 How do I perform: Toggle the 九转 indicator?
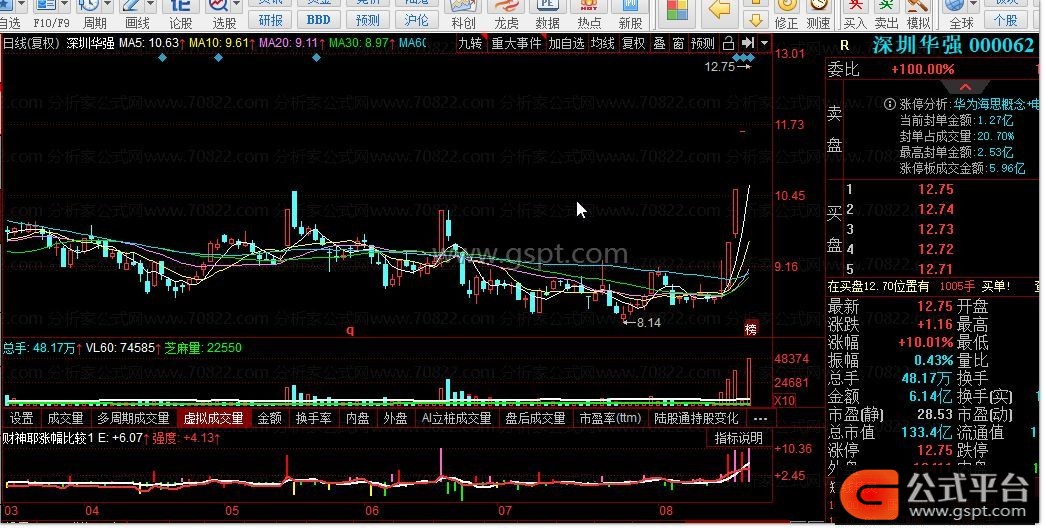(x=471, y=43)
